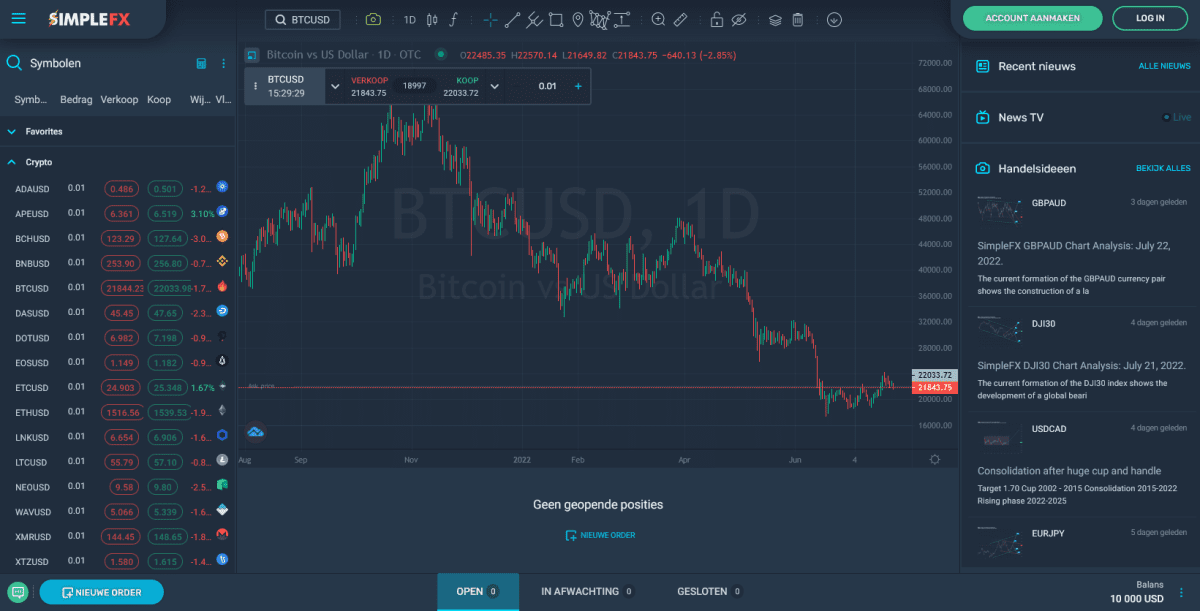The height and width of the screenshot is (611, 1200).
Task: Switch to the GESLOTEN tab
Action: pyautogui.click(x=708, y=592)
